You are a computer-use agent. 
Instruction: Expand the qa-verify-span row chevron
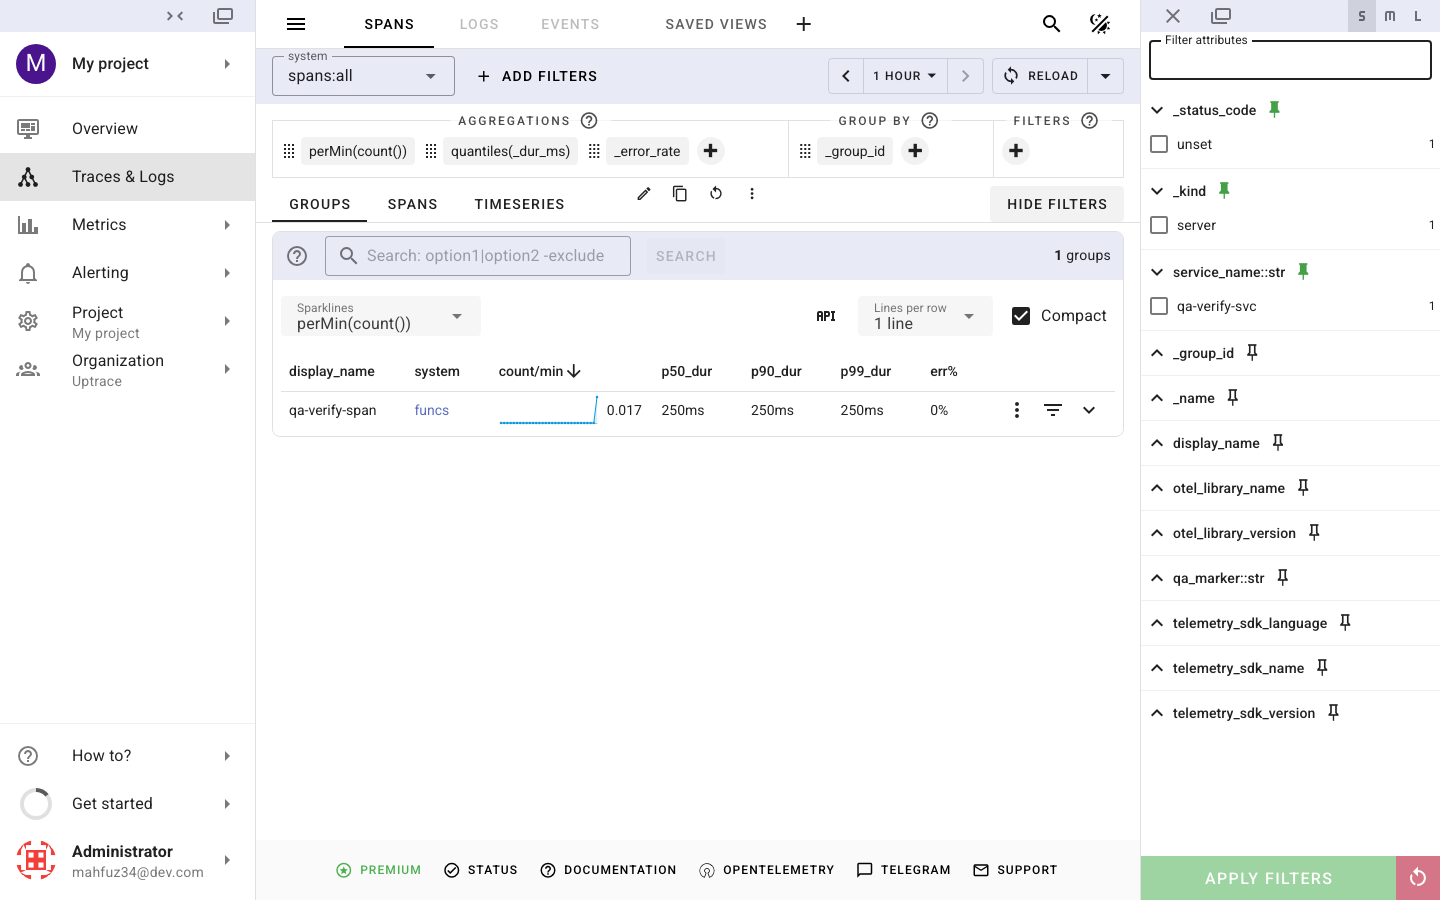(1089, 410)
